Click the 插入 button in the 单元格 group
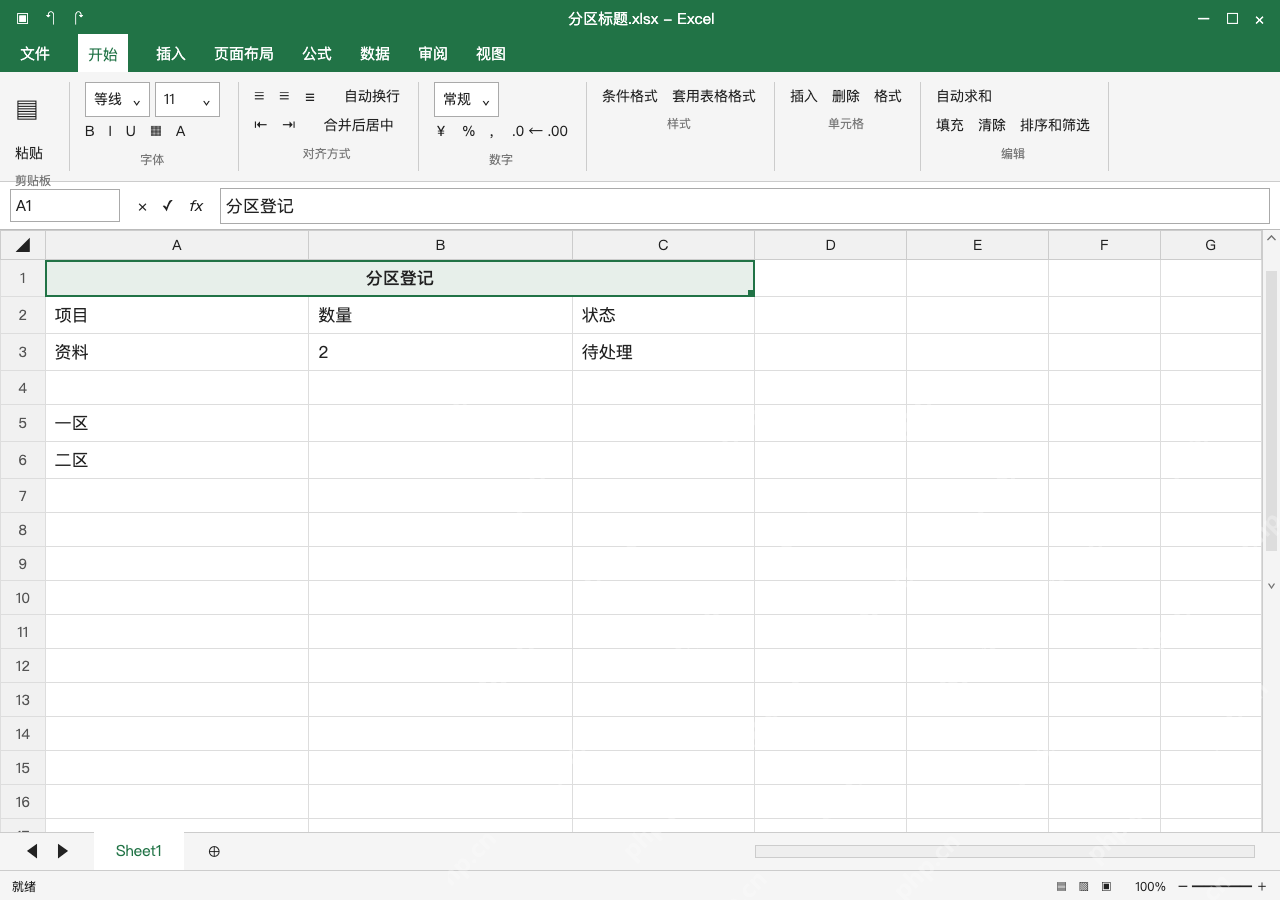The width and height of the screenshot is (1280, 900). click(804, 96)
